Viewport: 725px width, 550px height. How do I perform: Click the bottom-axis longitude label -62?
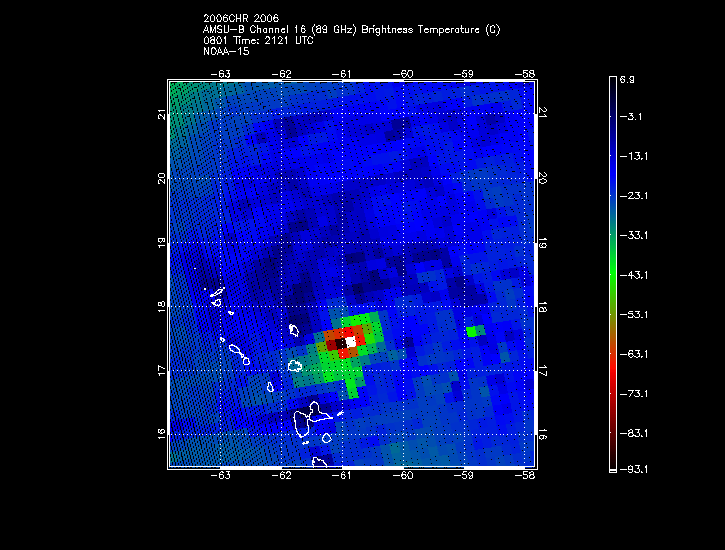pos(282,476)
